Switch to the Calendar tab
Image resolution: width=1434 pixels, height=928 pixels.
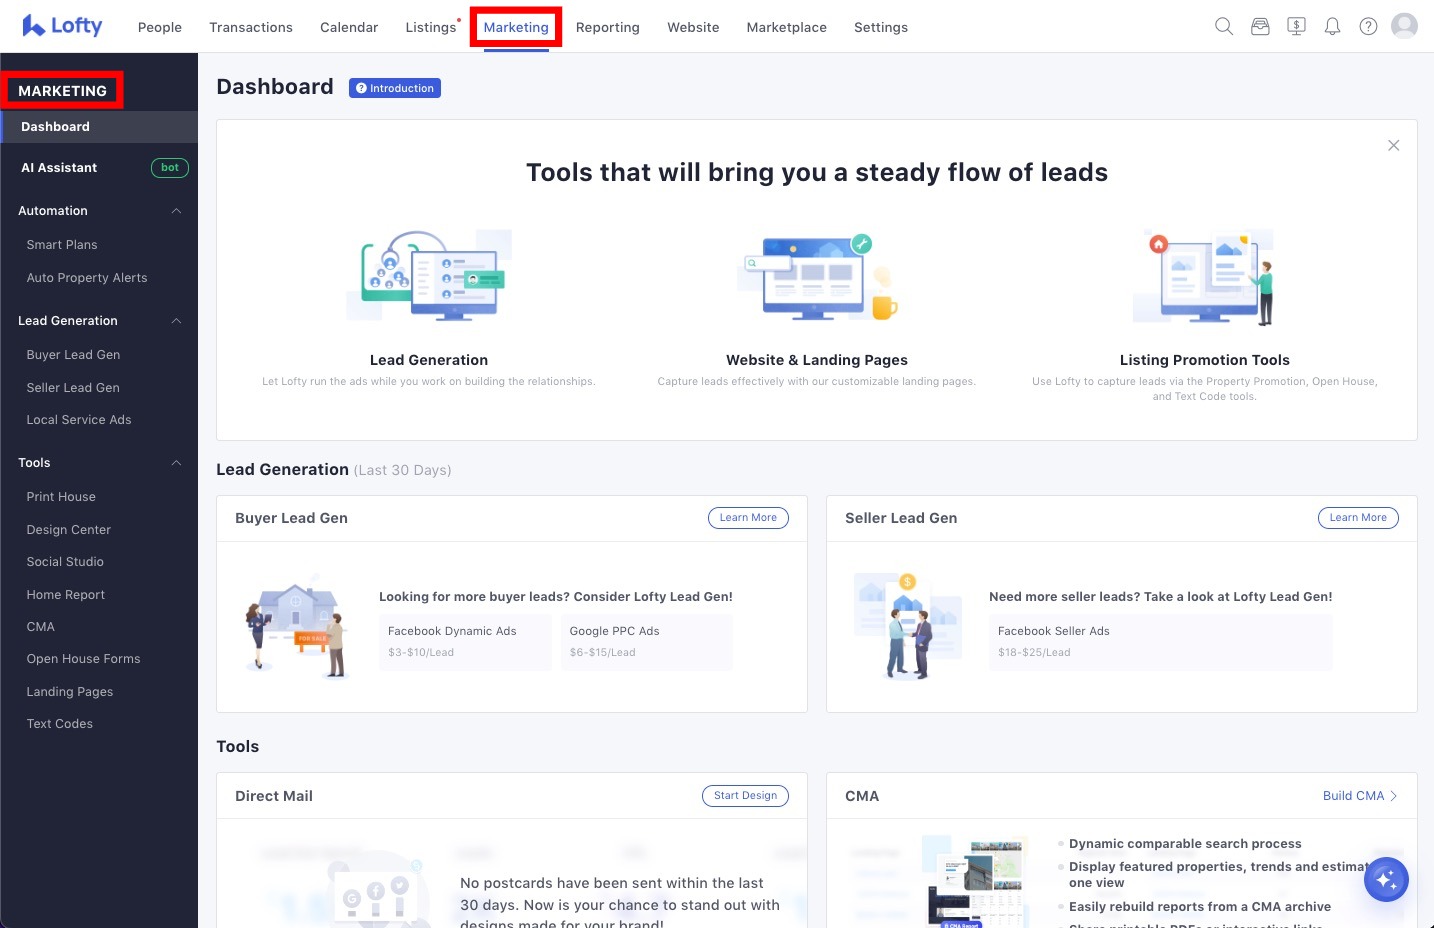tap(349, 27)
